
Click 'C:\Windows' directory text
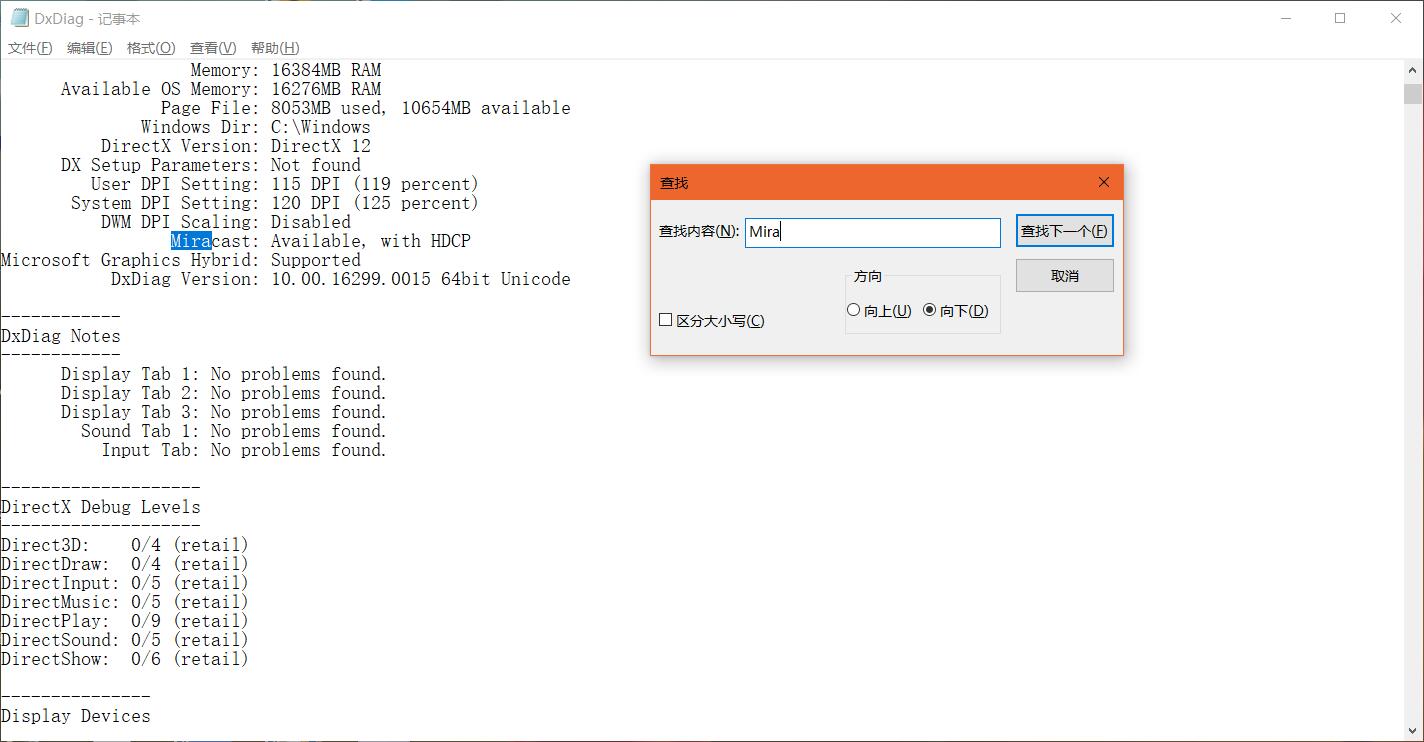[321, 127]
